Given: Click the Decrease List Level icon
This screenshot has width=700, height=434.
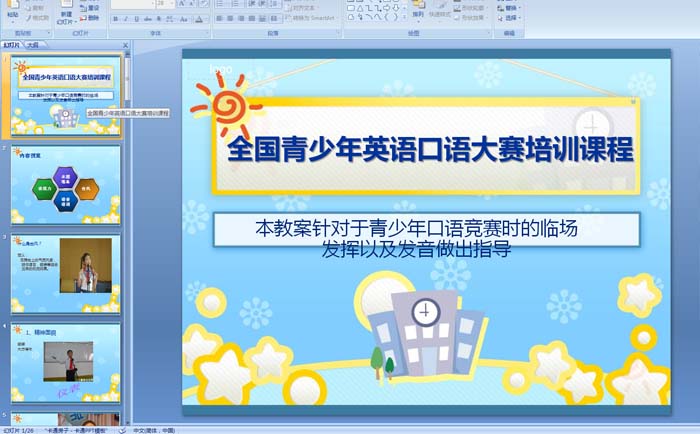Looking at the screenshot, I should [x=251, y=4].
